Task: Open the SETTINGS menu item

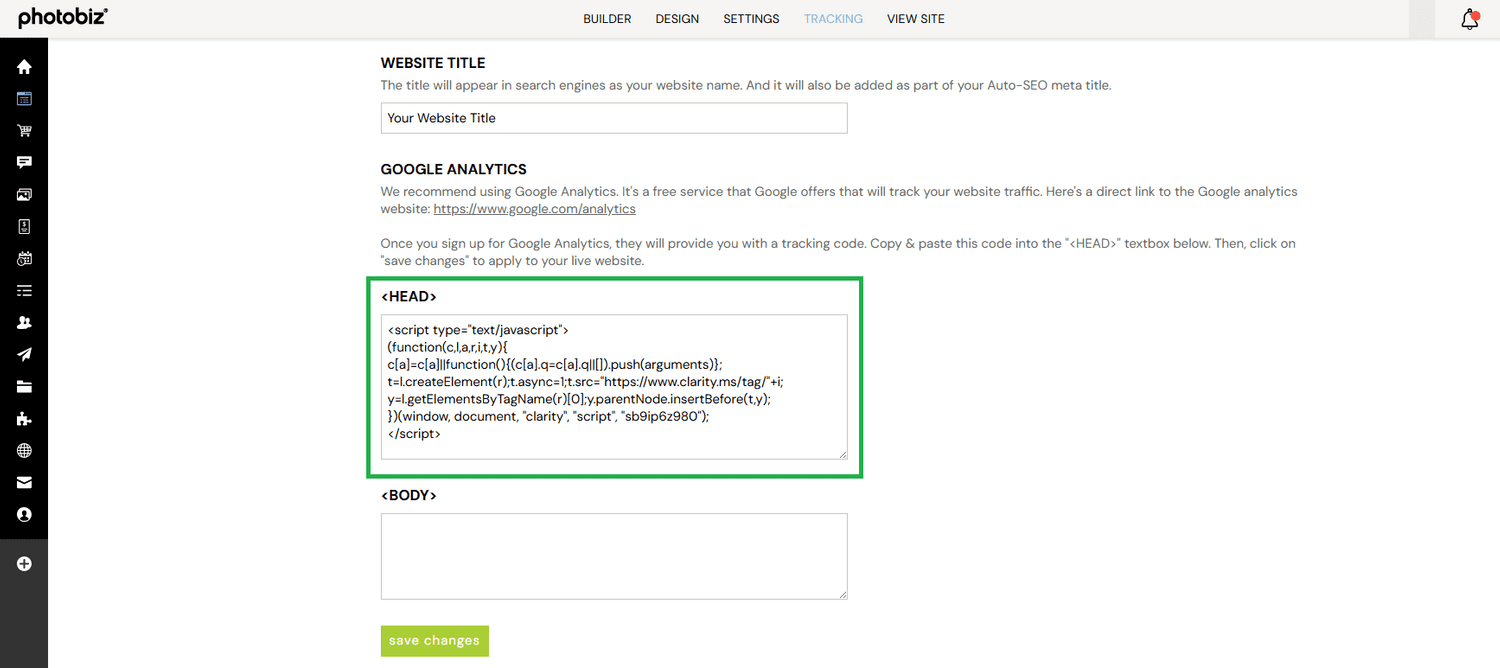Action: tap(751, 19)
